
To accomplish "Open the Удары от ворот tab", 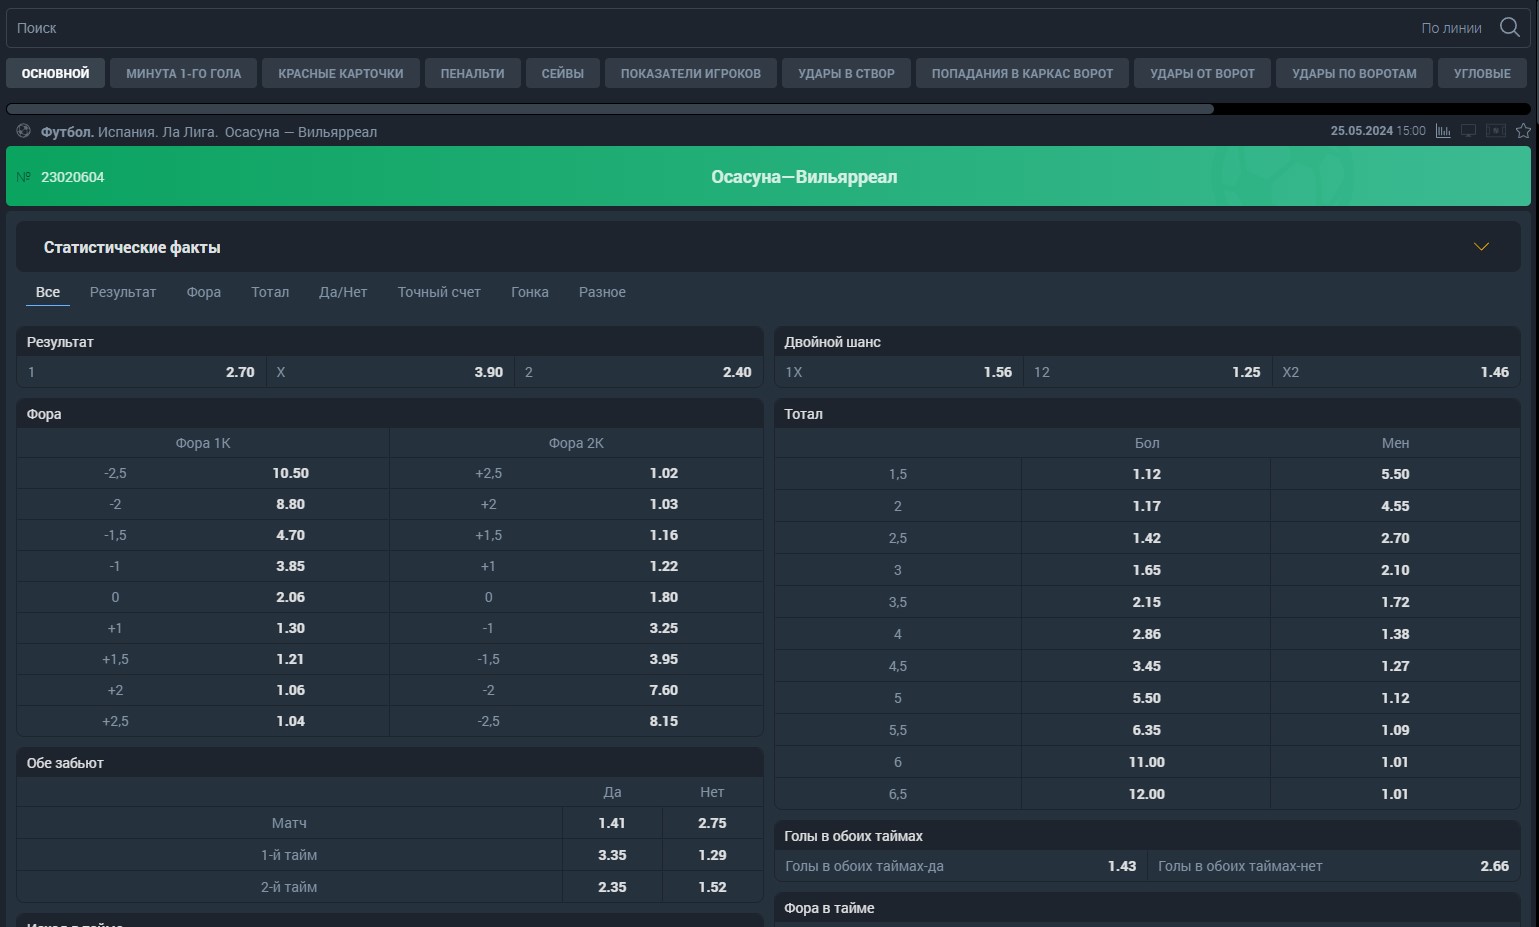I will pos(1202,73).
